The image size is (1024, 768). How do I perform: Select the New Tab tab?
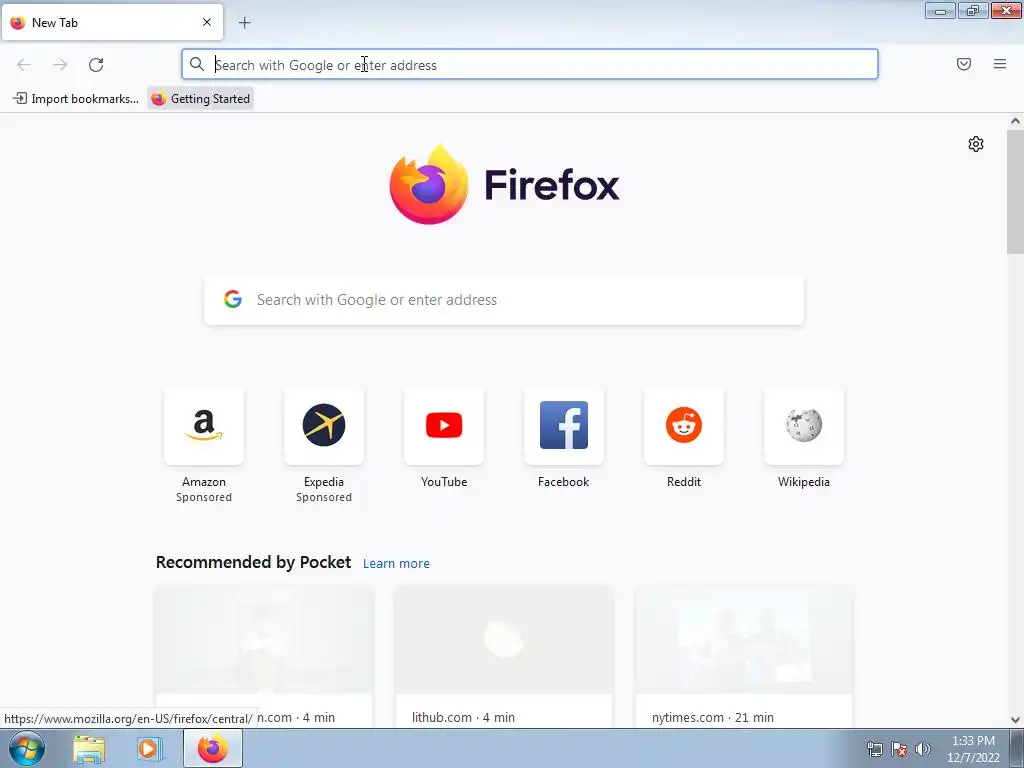[x=112, y=22]
